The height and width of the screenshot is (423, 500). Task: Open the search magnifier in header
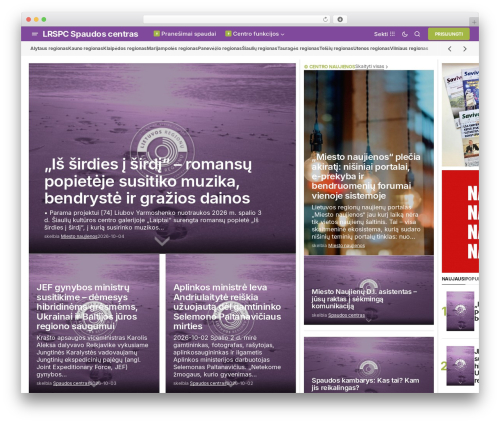point(417,34)
